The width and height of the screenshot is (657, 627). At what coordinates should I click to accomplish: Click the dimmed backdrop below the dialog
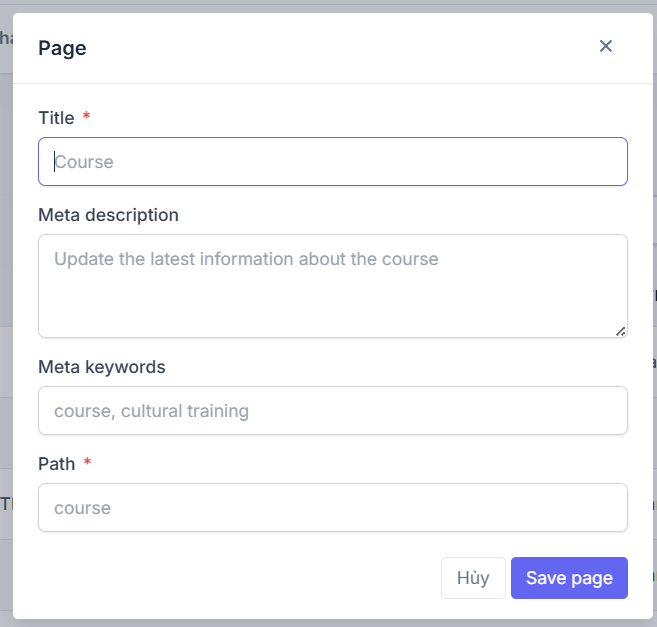328,623
